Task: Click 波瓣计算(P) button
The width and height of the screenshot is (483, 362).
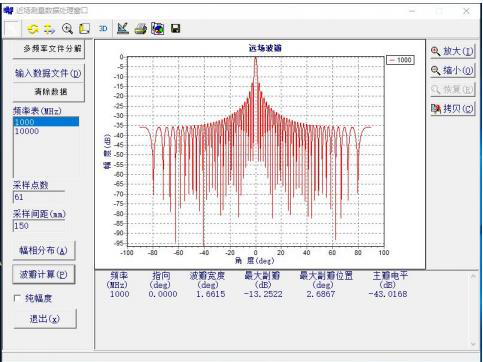Action: click(44, 274)
